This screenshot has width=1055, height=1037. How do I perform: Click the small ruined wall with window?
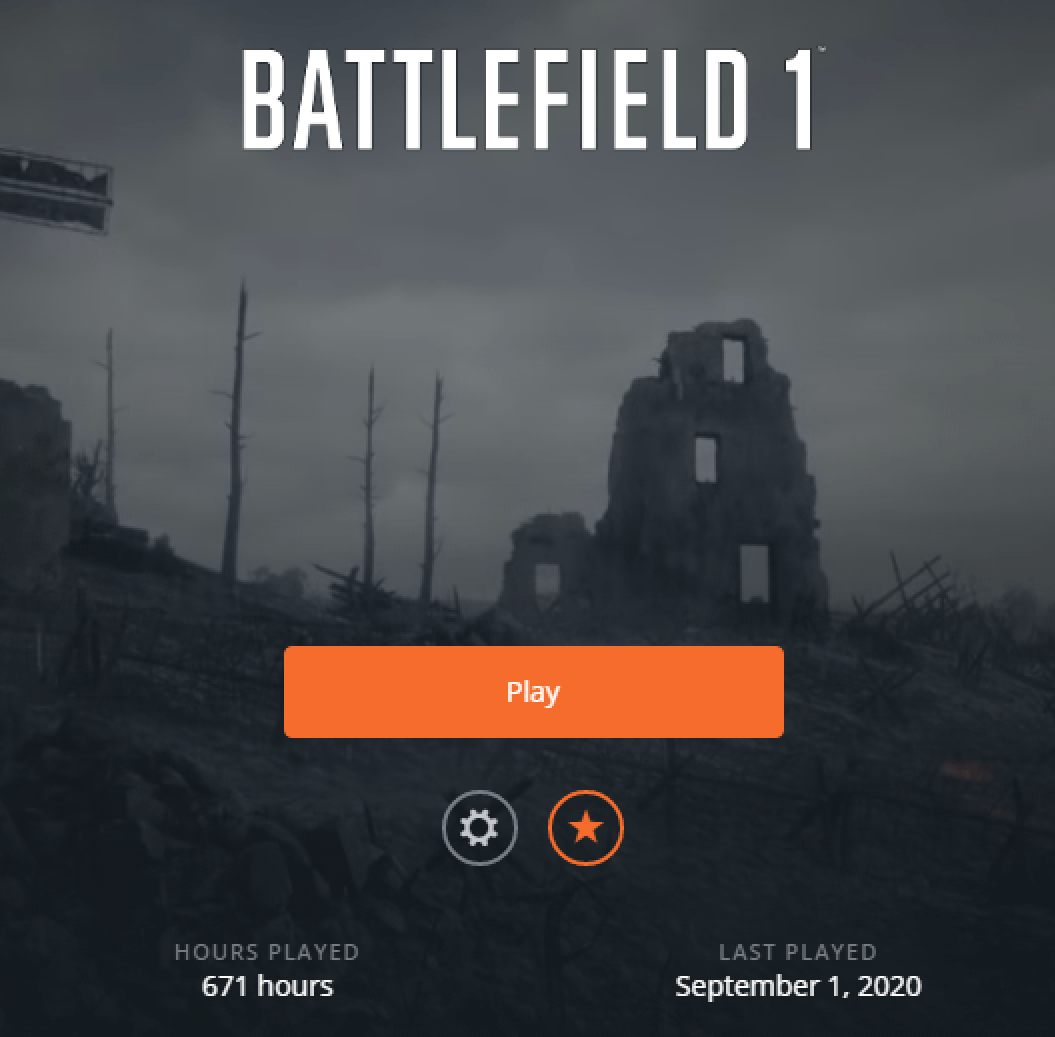[x=546, y=560]
